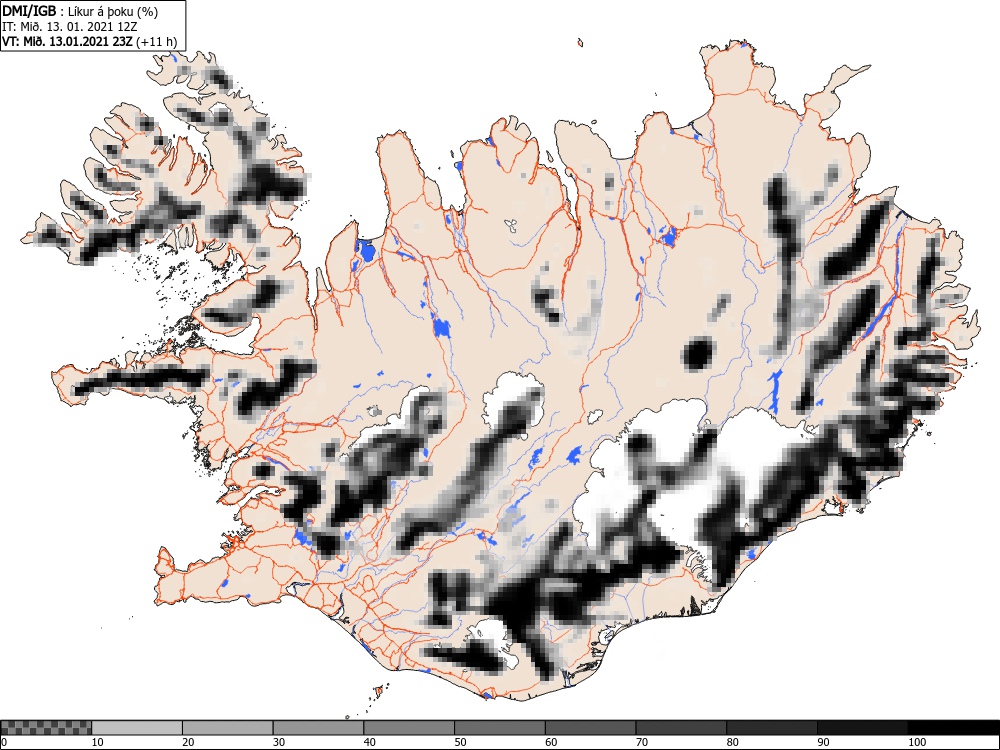Select the valid time line "VT: Mið. 13.01.2021 23Z"
The image size is (1000, 750).
click(68, 41)
